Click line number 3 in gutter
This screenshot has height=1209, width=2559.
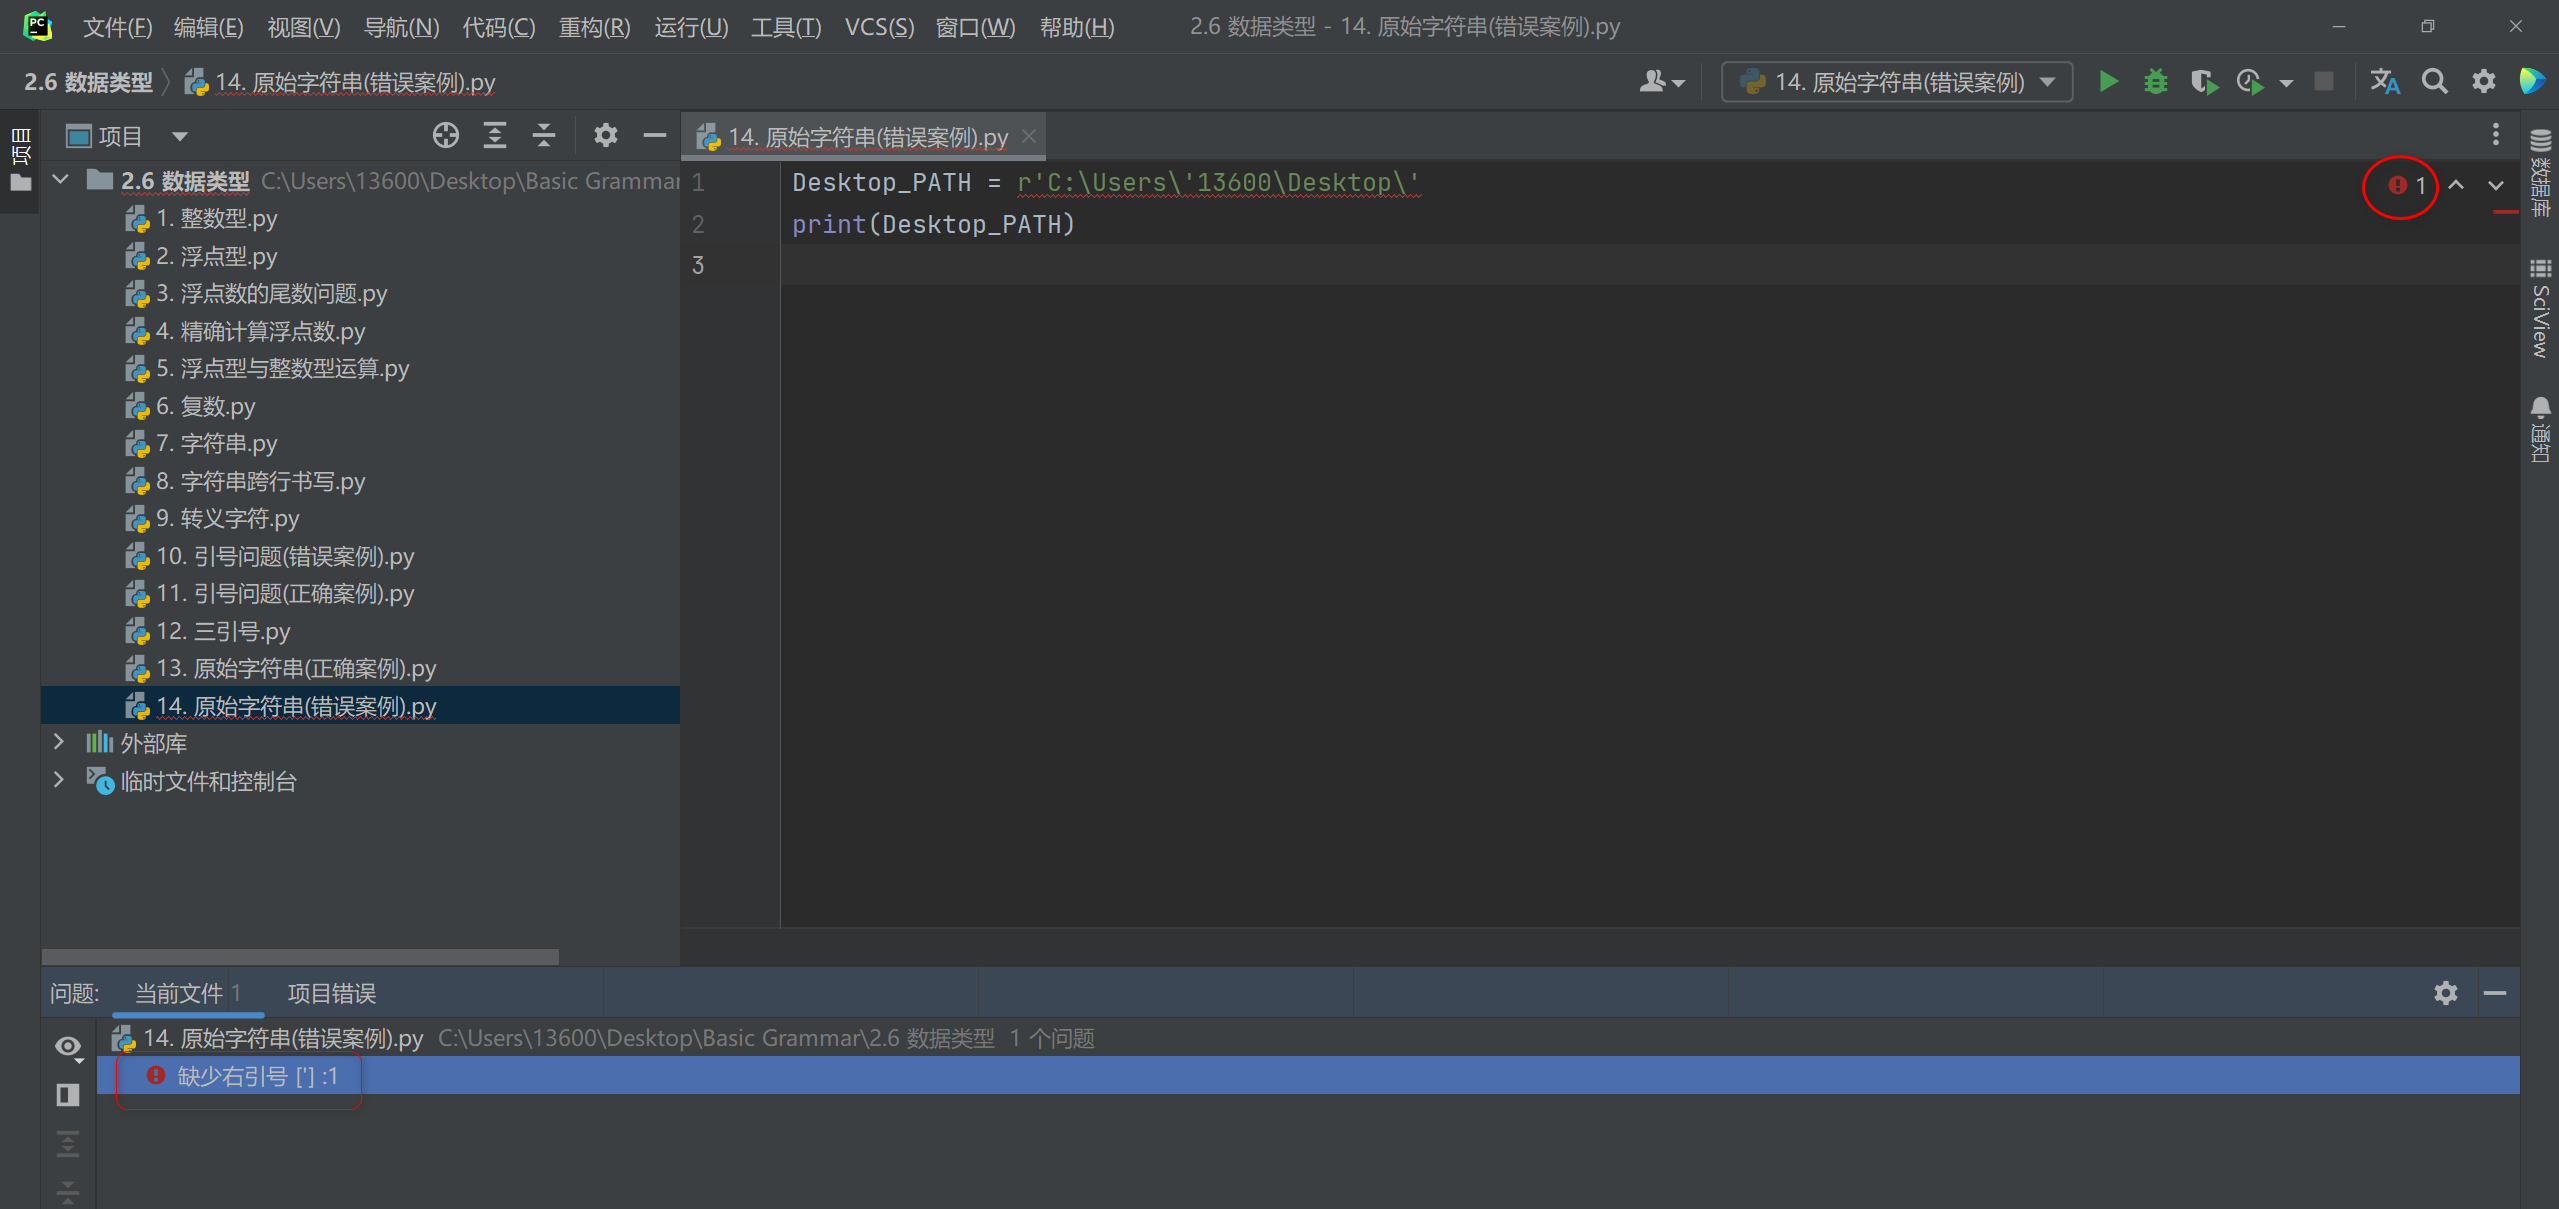[x=698, y=265]
